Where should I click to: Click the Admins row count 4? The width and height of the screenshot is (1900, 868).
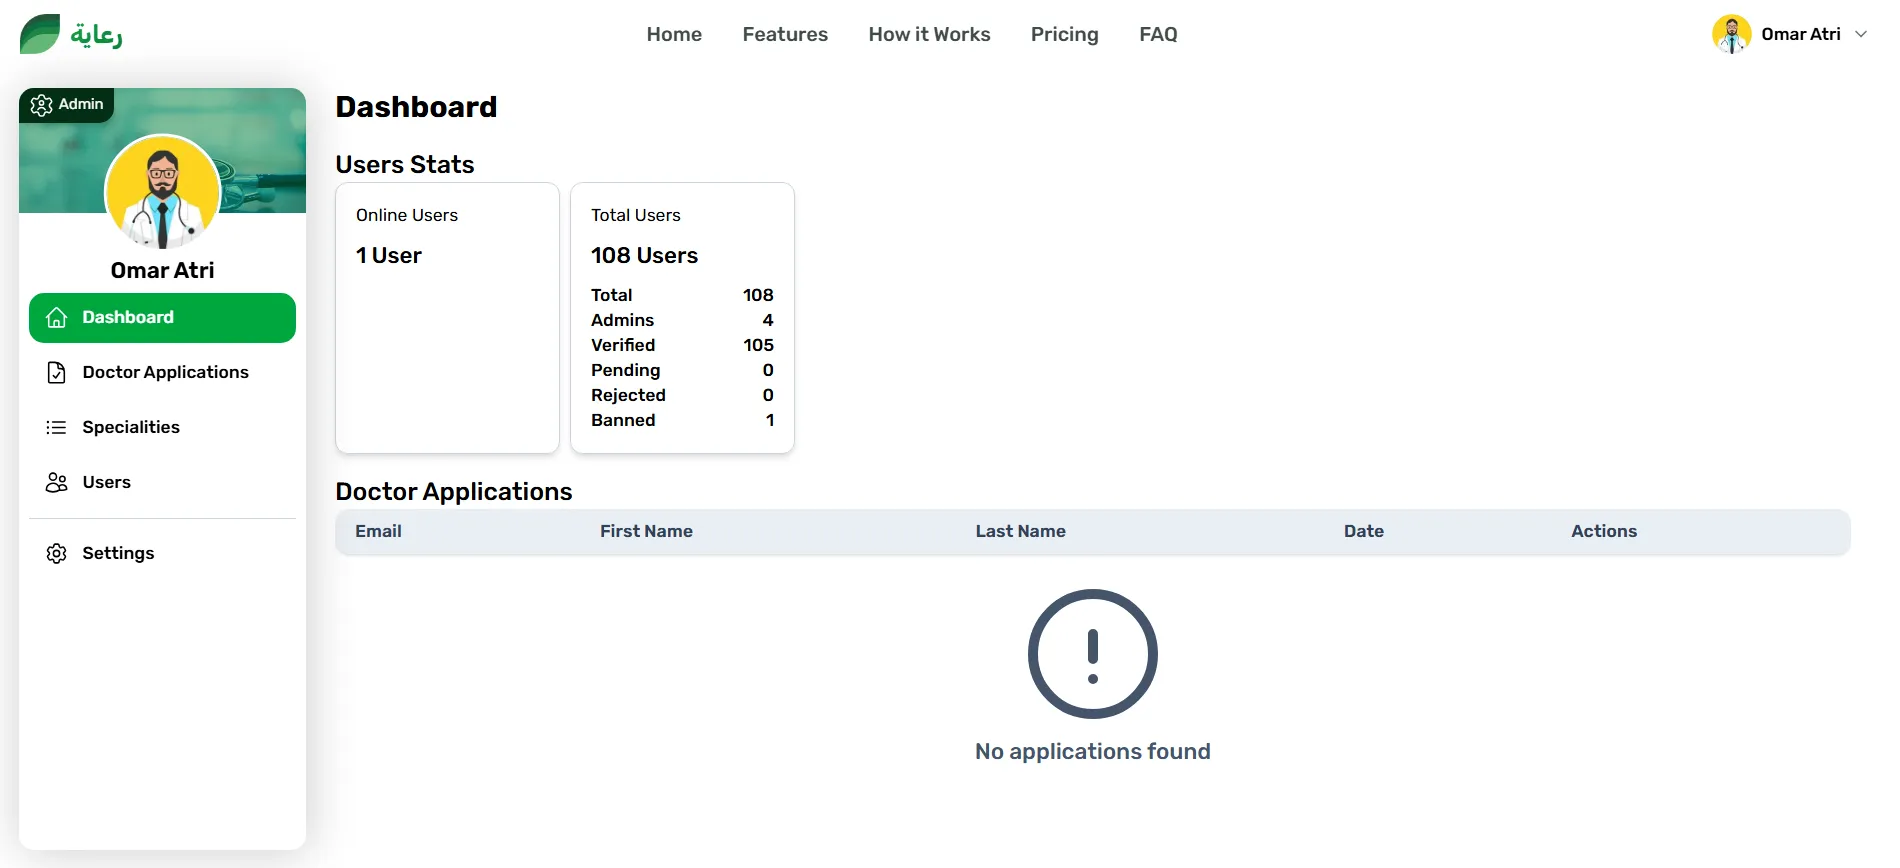click(768, 320)
